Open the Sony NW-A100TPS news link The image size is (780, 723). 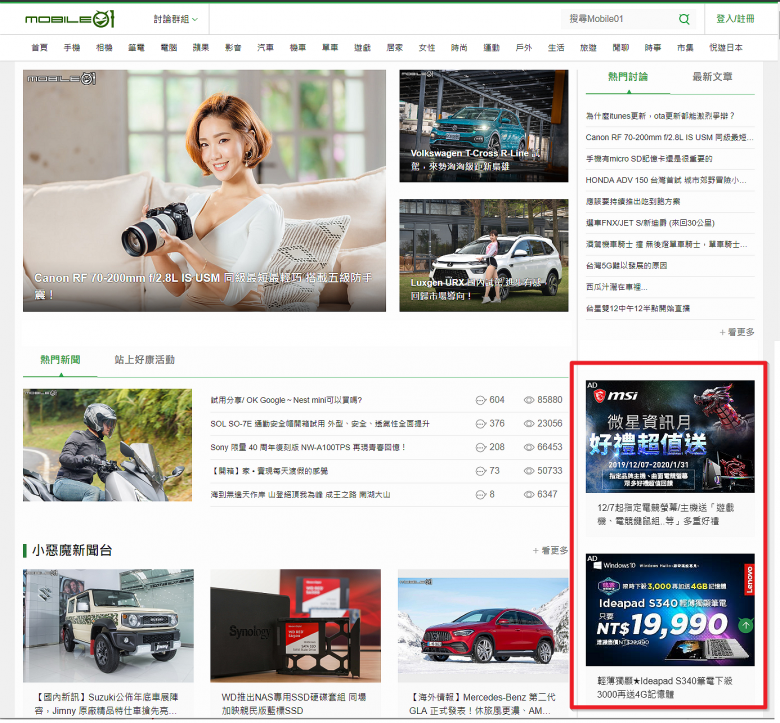coord(308,447)
